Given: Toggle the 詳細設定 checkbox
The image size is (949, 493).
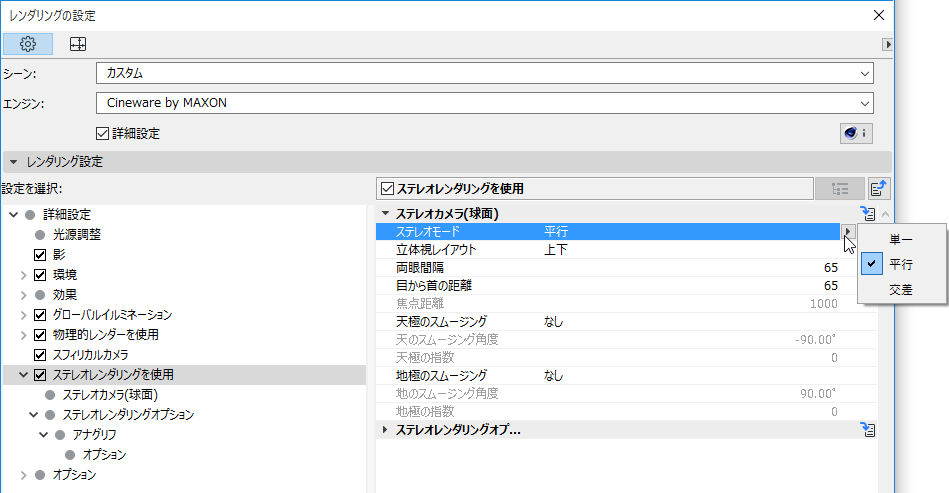Looking at the screenshot, I should [x=103, y=133].
